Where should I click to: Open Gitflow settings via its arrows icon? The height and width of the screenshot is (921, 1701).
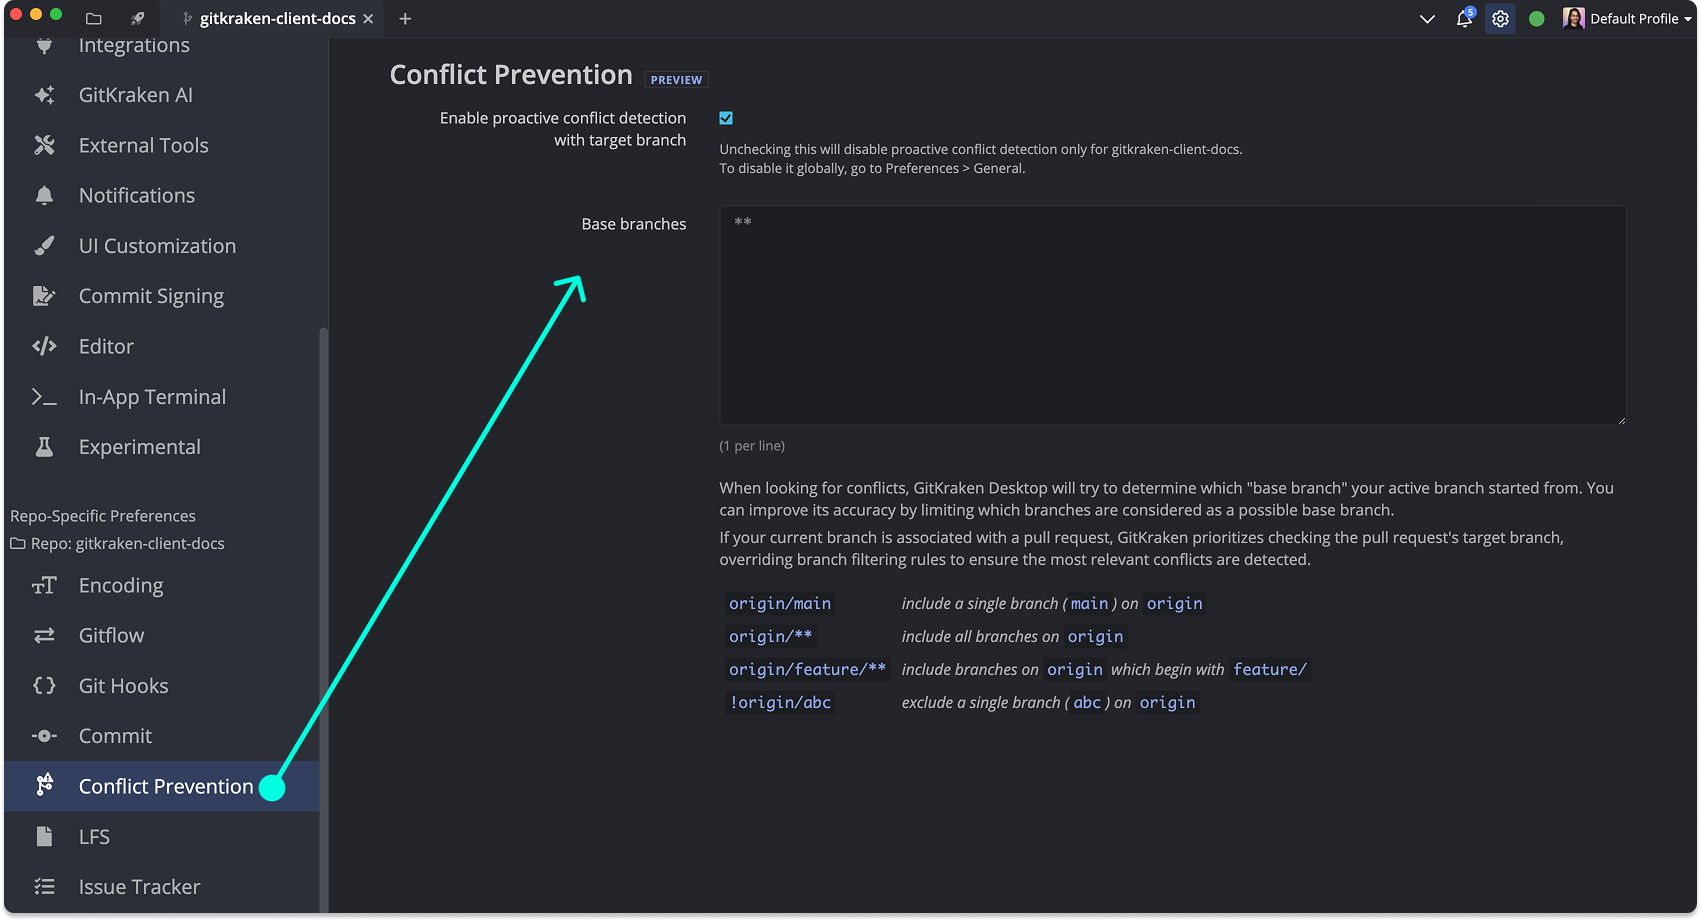click(x=44, y=635)
